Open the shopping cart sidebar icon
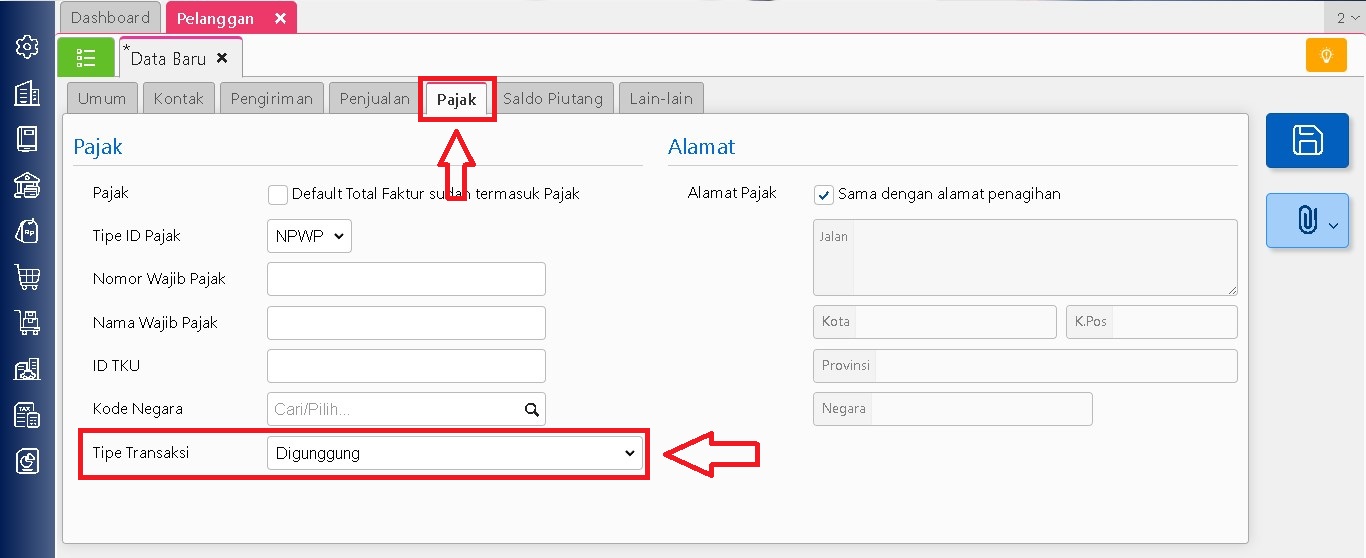Screen dimensions: 1366x558 pos(27,277)
